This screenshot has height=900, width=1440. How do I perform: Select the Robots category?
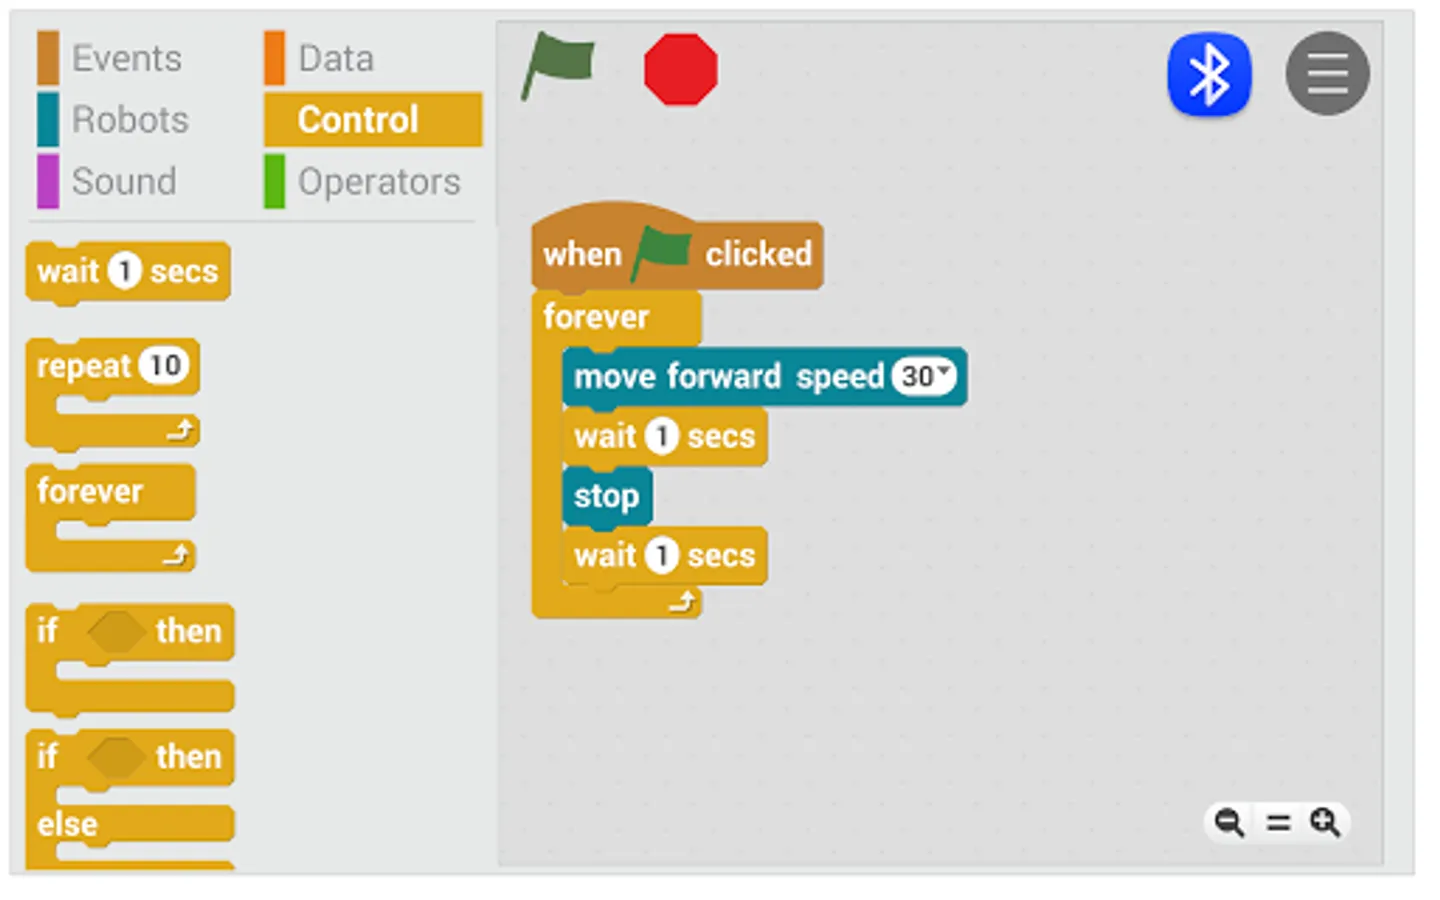[130, 120]
